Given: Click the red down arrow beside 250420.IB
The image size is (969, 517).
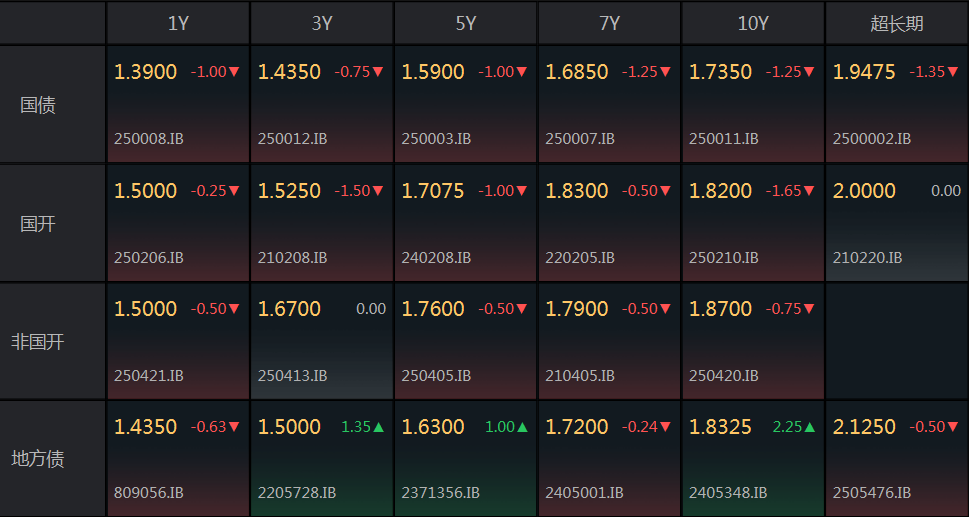Looking at the screenshot, I should 810,309.
